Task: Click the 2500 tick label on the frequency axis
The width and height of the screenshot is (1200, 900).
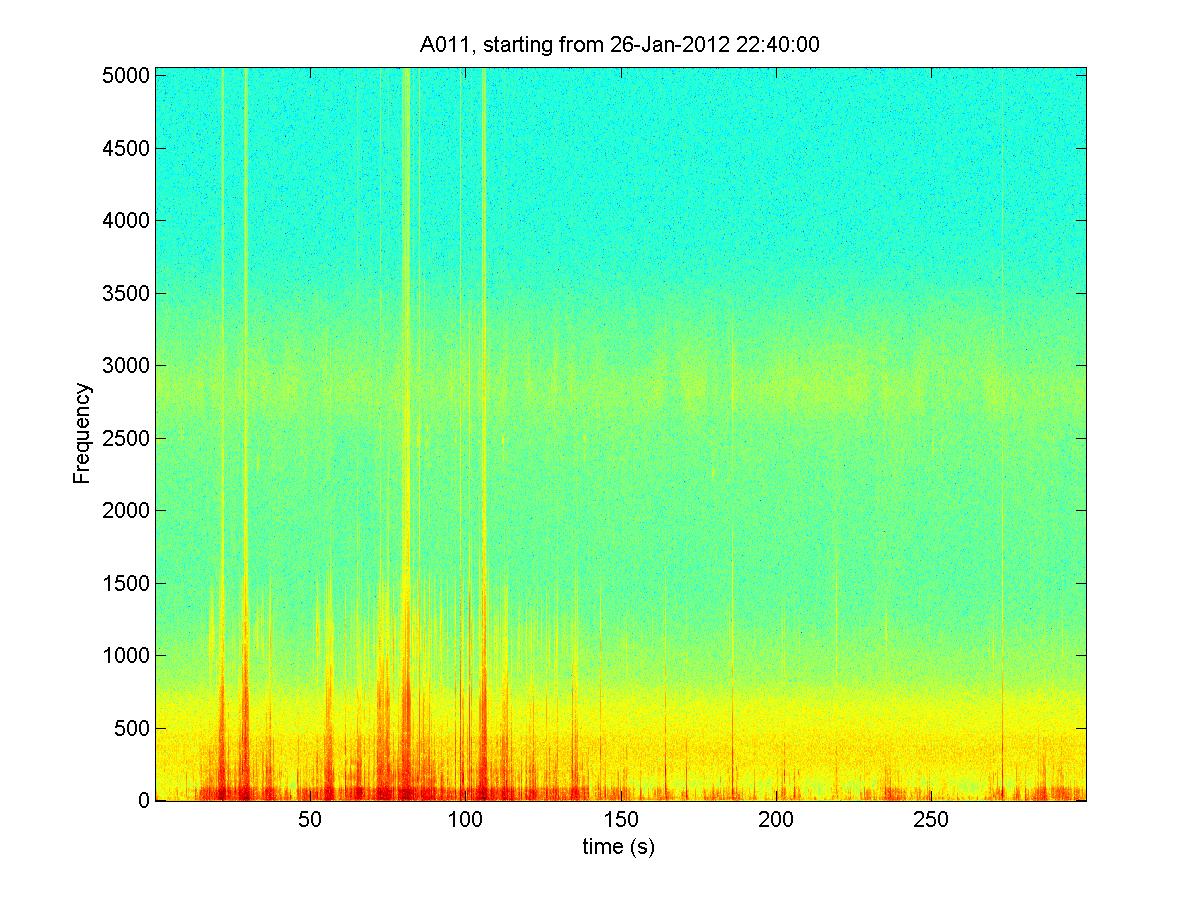Action: click(125, 438)
